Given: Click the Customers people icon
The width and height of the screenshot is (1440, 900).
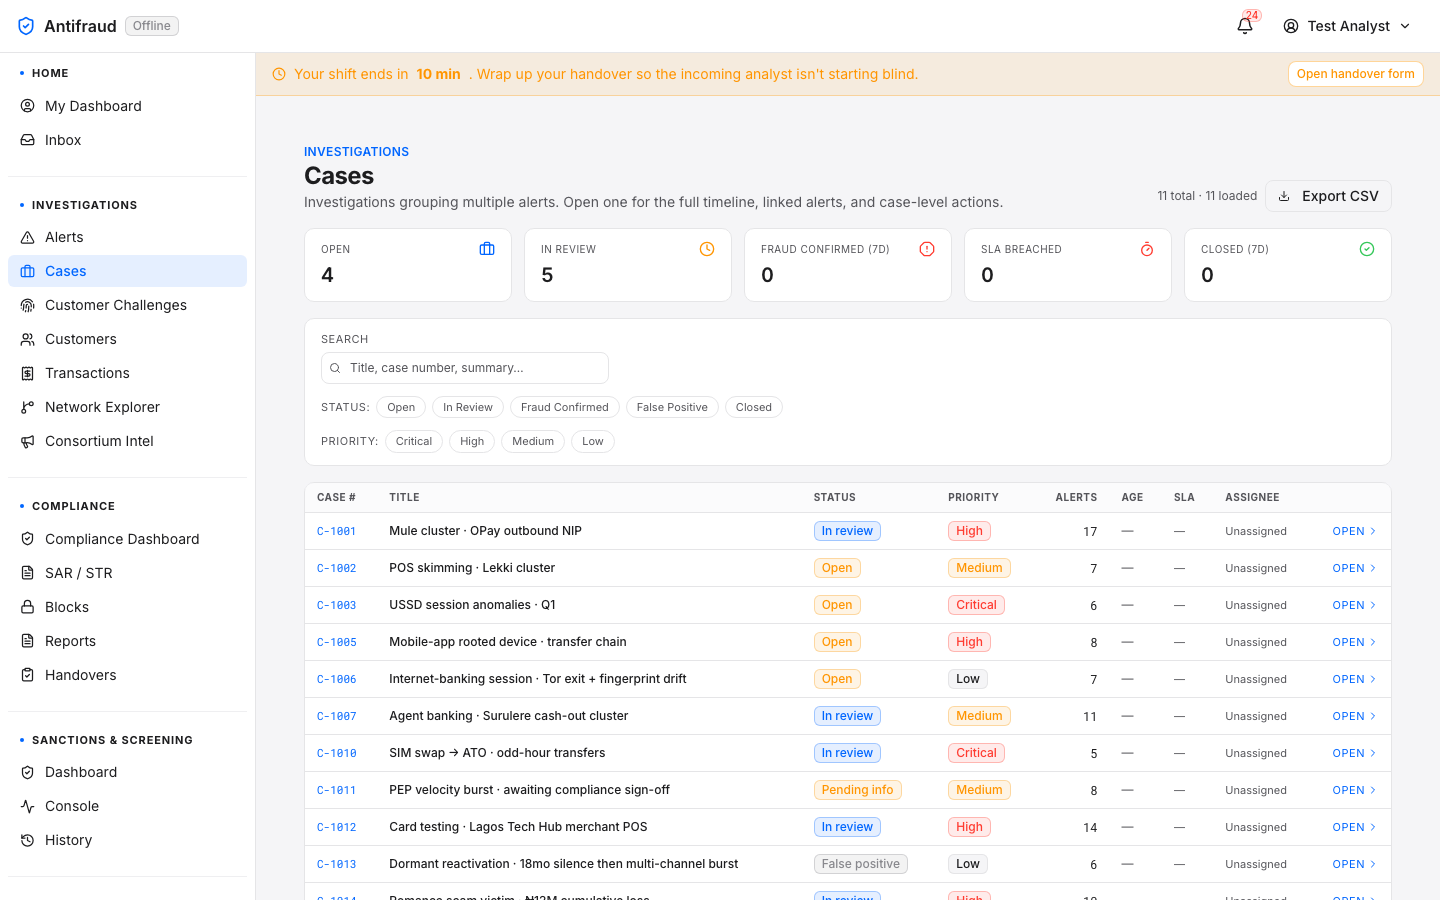Looking at the screenshot, I should [x=28, y=339].
